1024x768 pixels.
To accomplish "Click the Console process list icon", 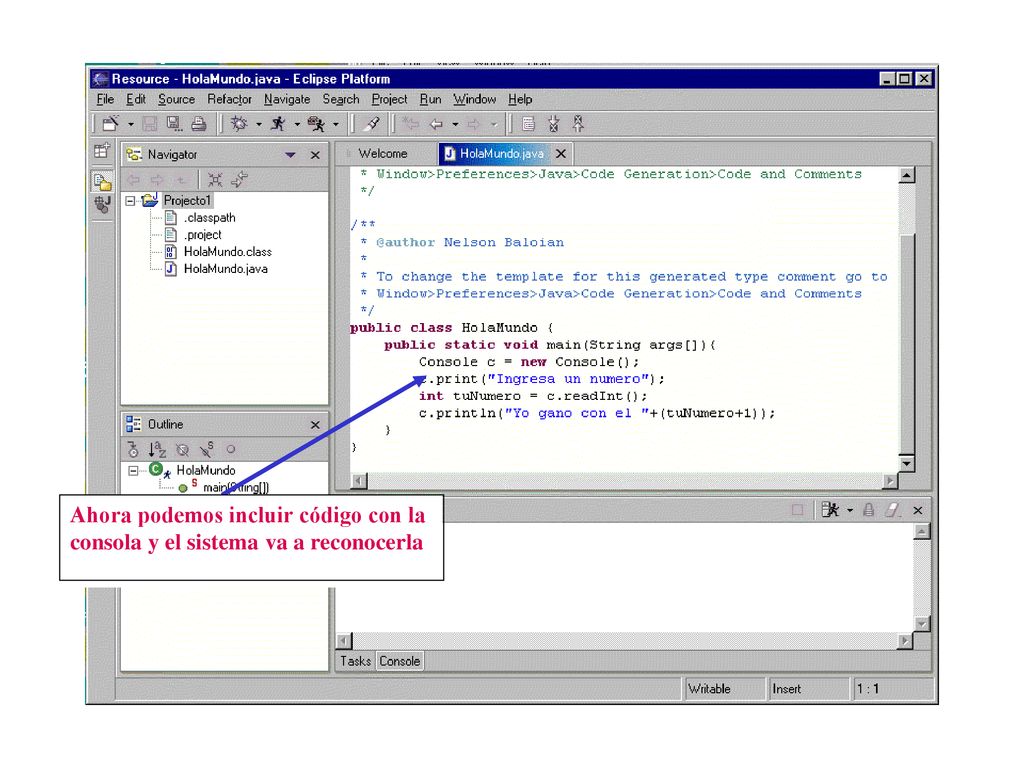I will click(830, 510).
